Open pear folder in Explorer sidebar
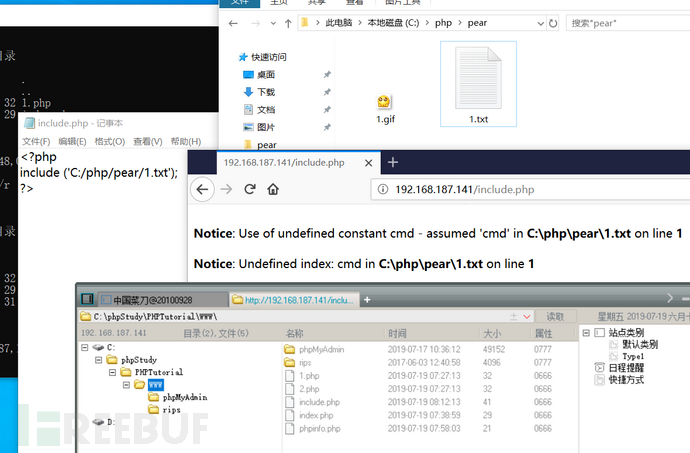The height and width of the screenshot is (453, 690). [x=261, y=144]
